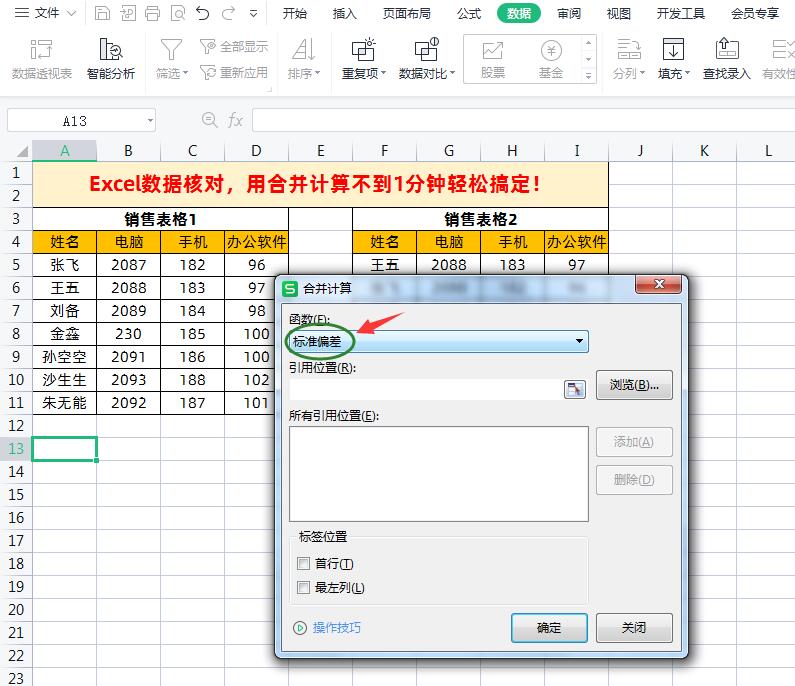Switch to the 开始 tab
This screenshot has height=686, width=795.
pos(295,13)
